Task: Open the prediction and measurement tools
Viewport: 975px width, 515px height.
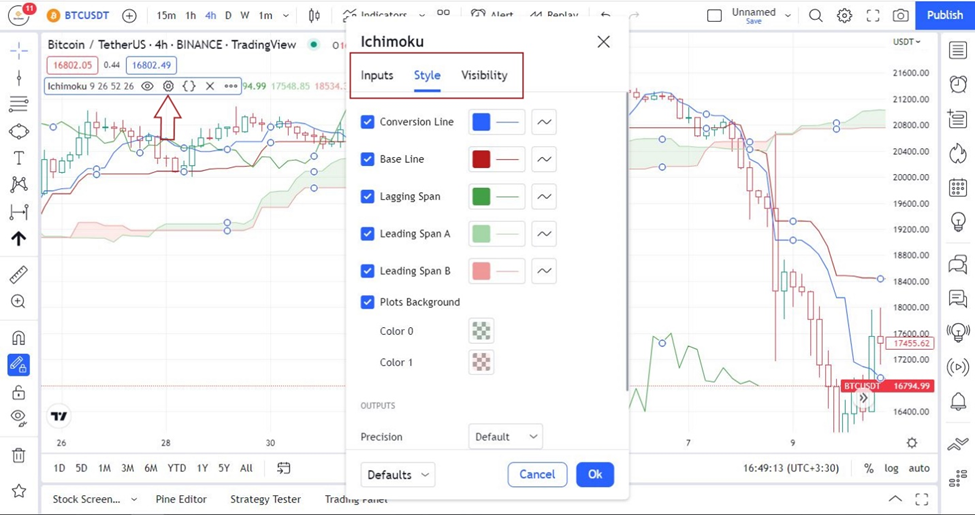Action: [19, 212]
